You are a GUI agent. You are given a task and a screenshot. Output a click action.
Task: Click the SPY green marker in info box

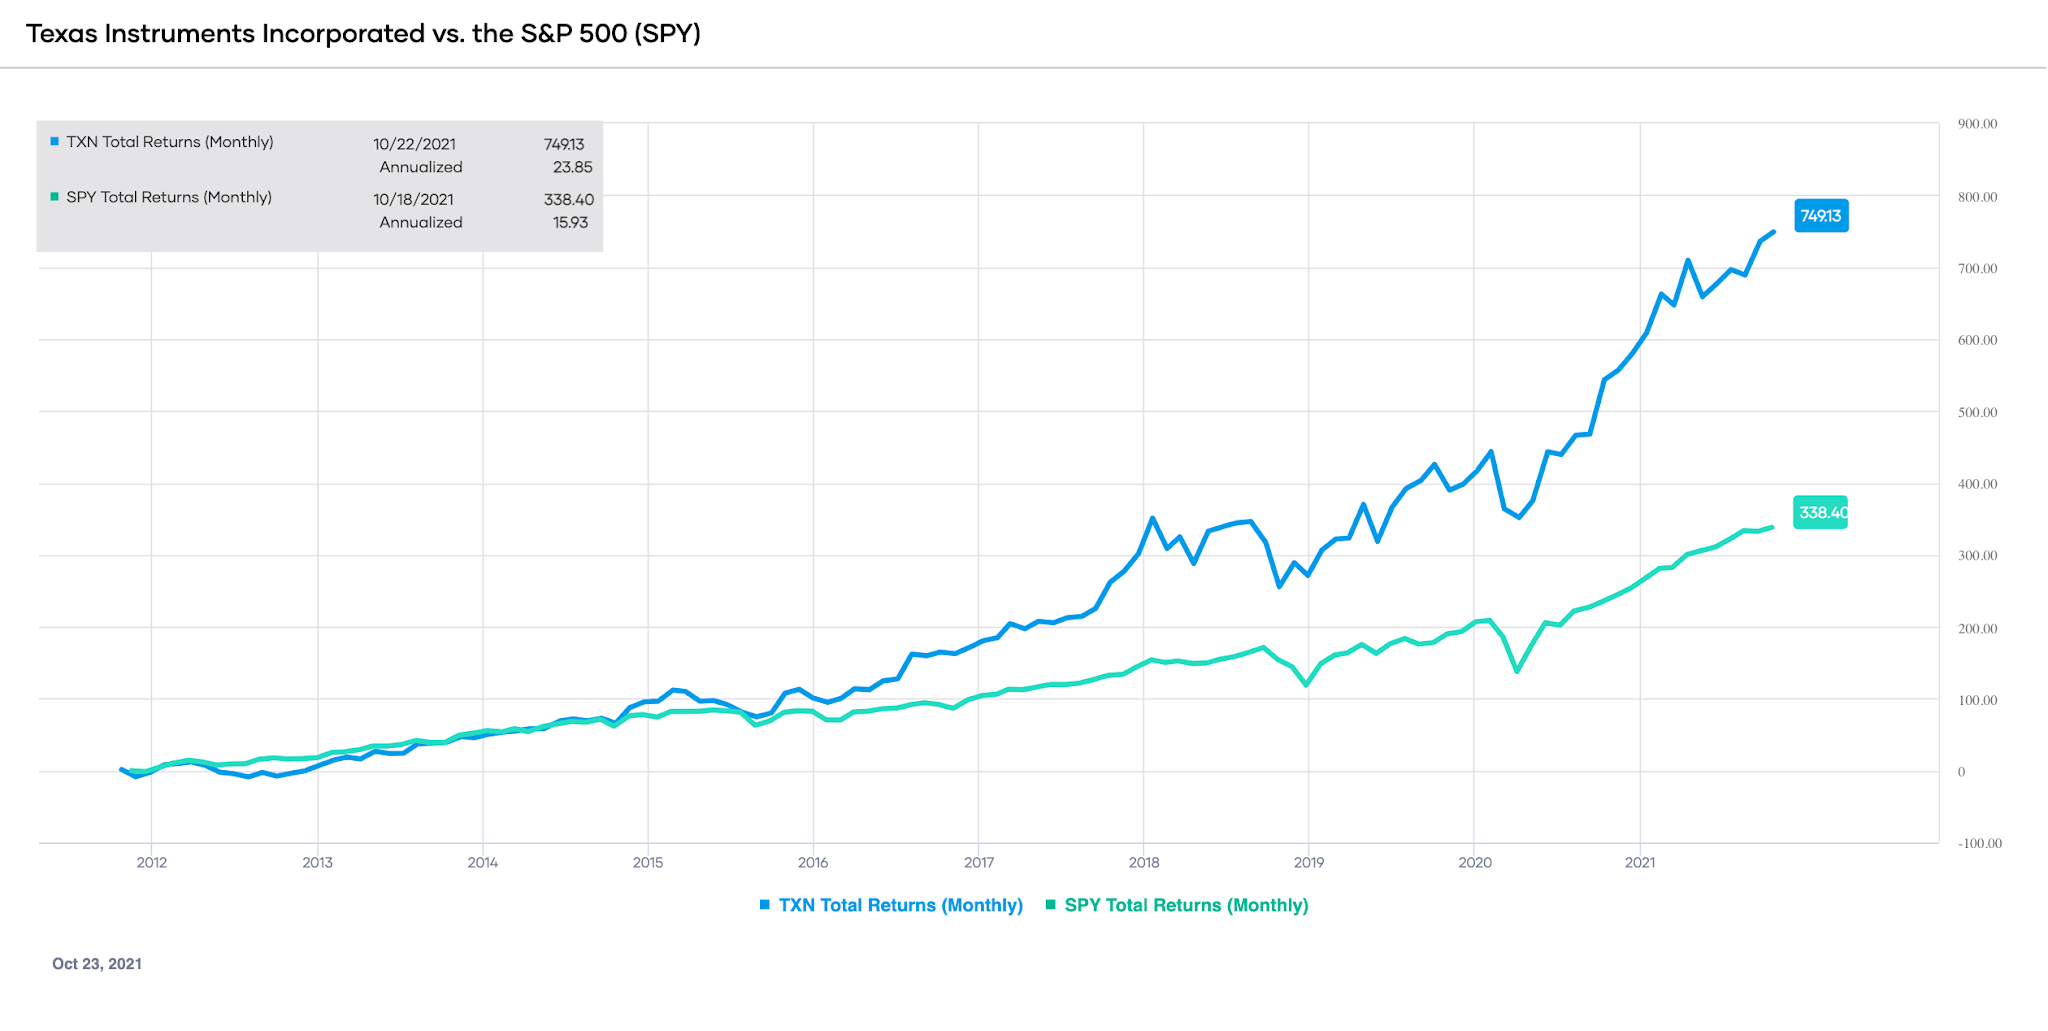click(x=55, y=197)
